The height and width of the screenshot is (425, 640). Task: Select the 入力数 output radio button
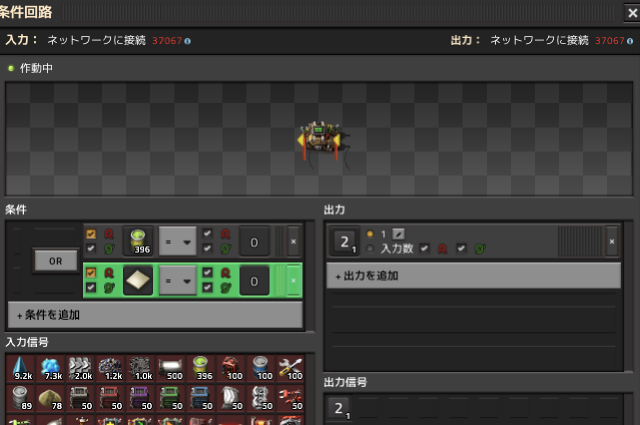click(370, 248)
